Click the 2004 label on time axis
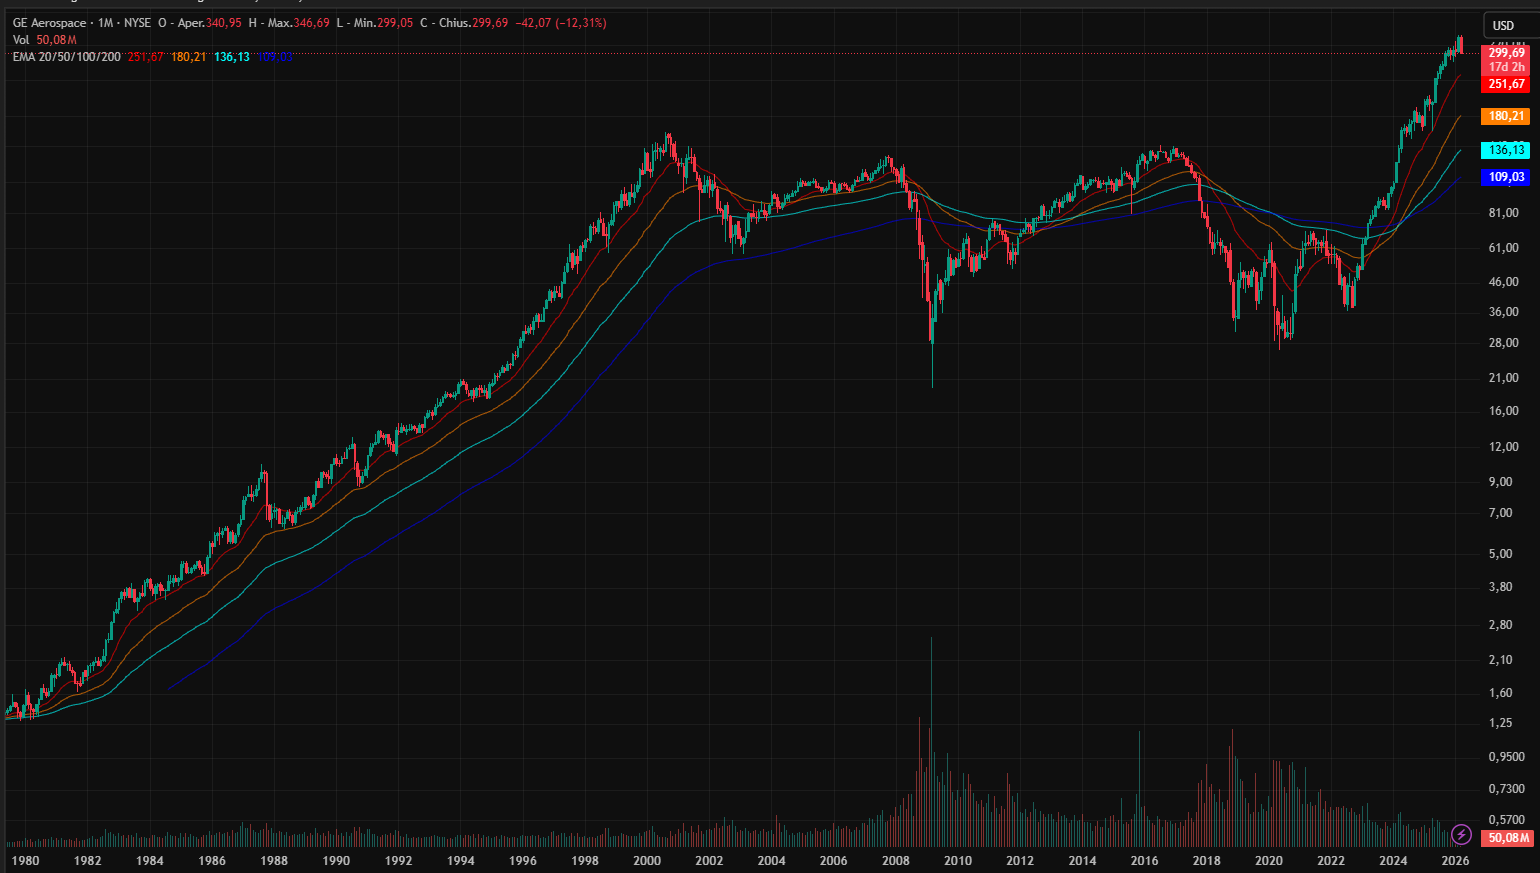This screenshot has height=873, width=1540. (772, 861)
